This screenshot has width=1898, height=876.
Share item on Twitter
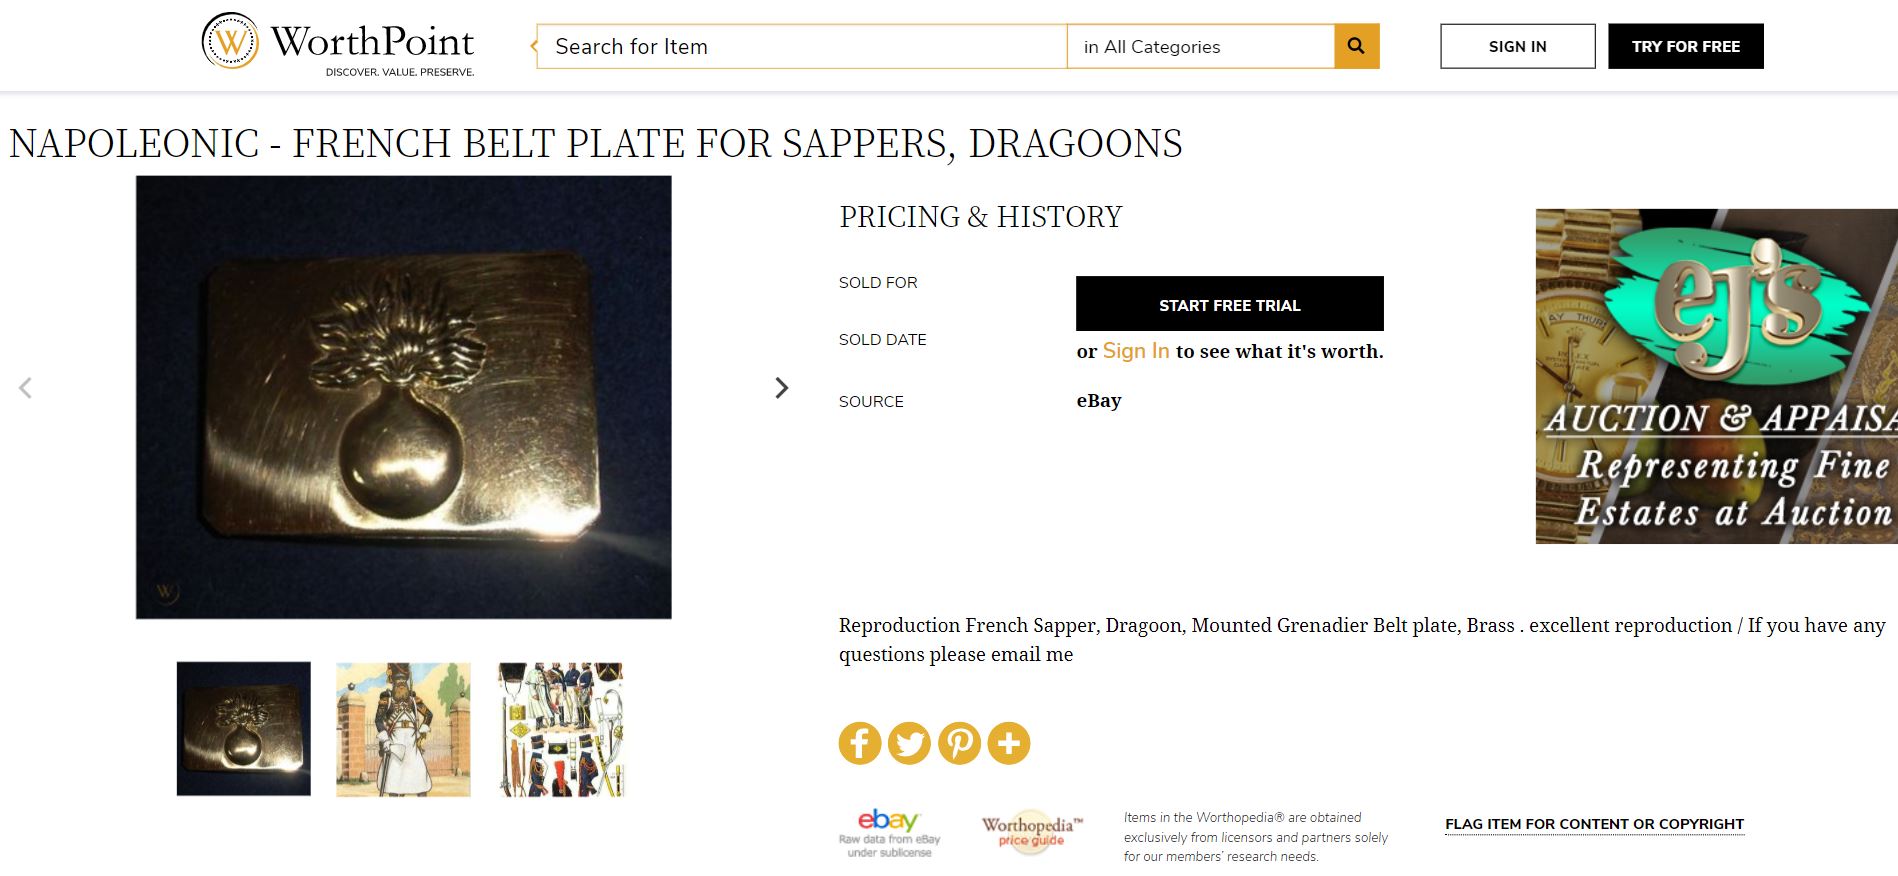(909, 743)
